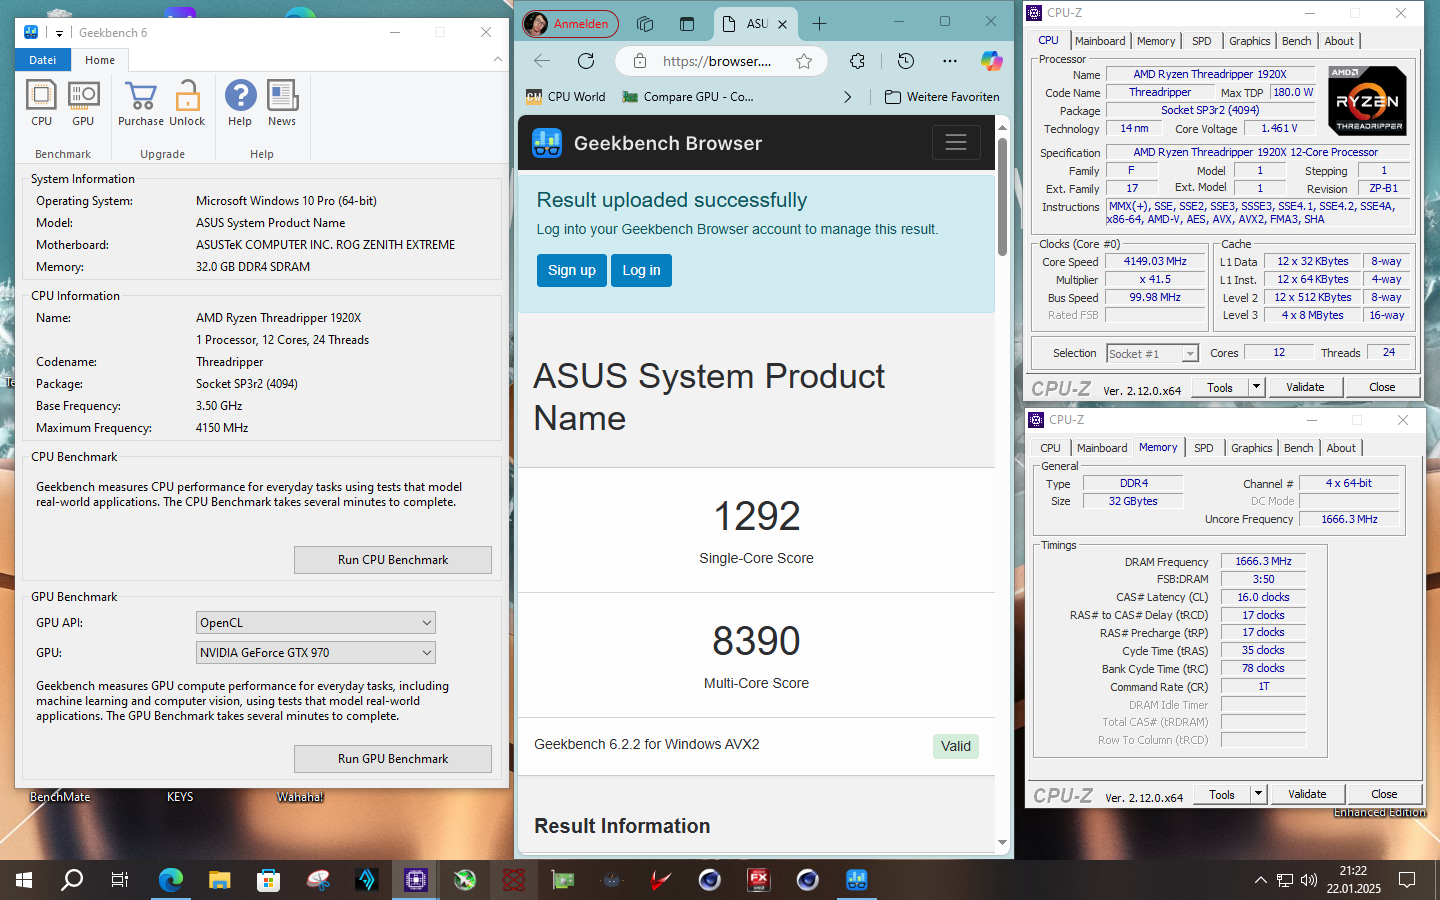The width and height of the screenshot is (1440, 900).
Task: Refresh the browser page
Action: click(586, 61)
